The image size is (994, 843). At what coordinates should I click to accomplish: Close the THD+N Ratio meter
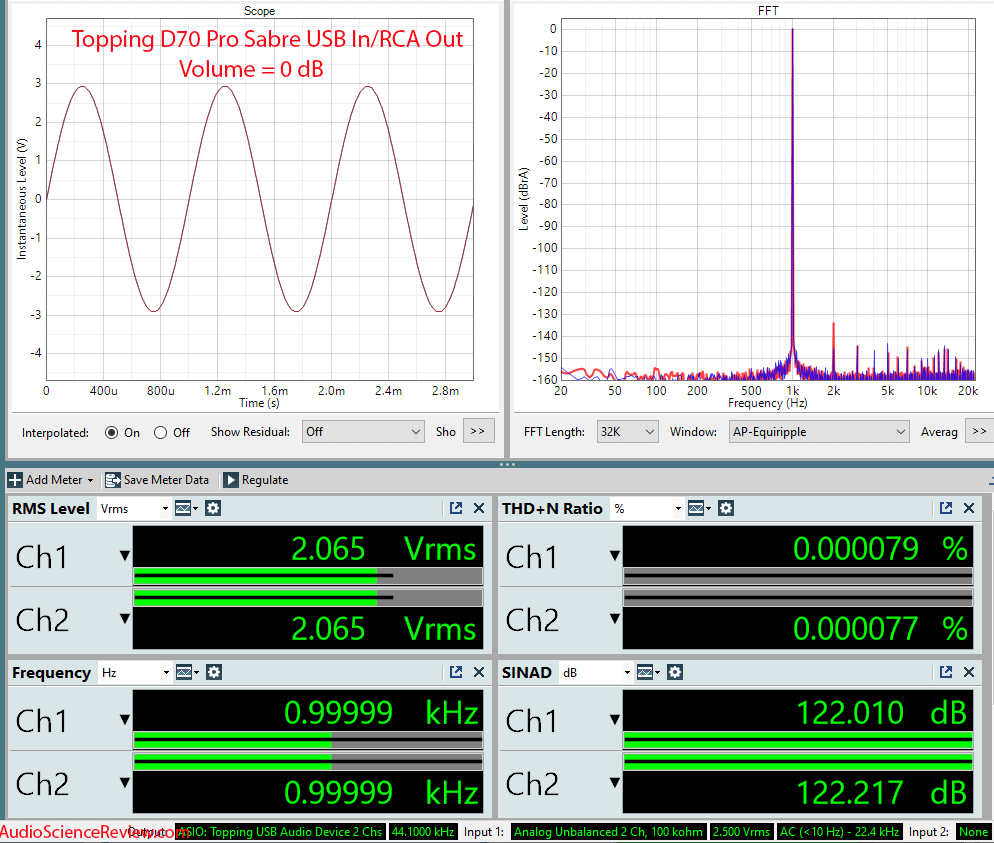(969, 508)
